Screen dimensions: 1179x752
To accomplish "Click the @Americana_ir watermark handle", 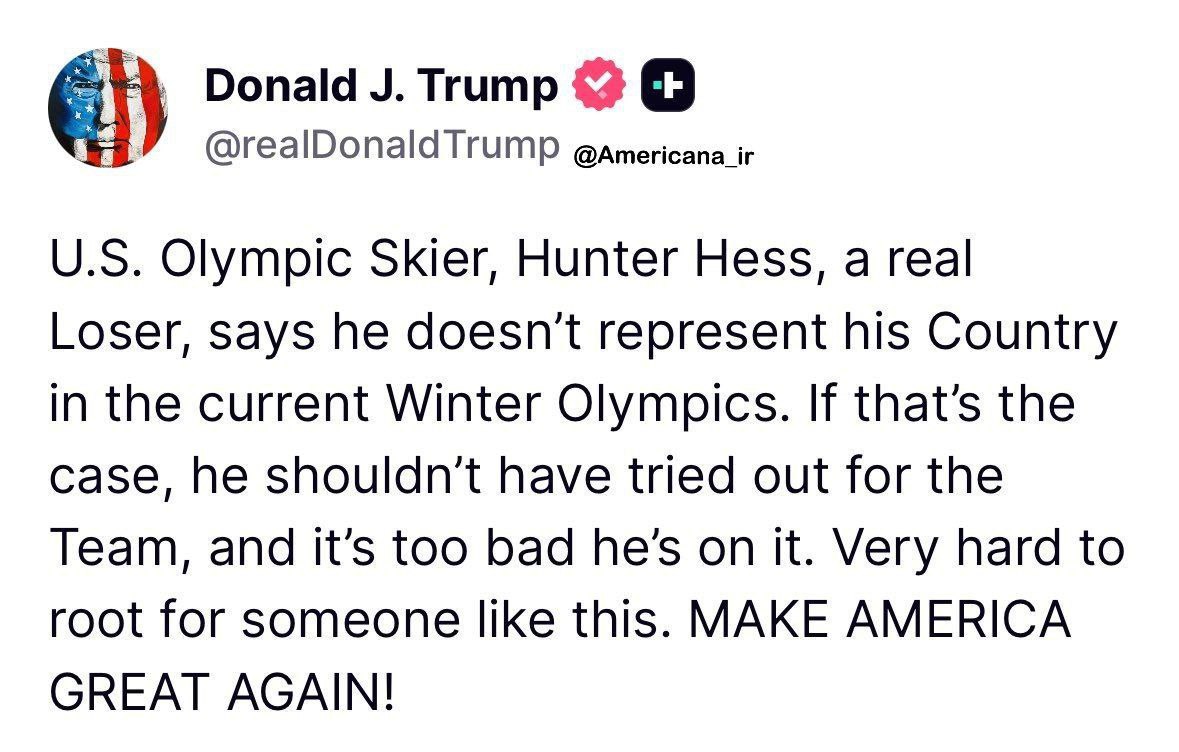I will 660,156.
